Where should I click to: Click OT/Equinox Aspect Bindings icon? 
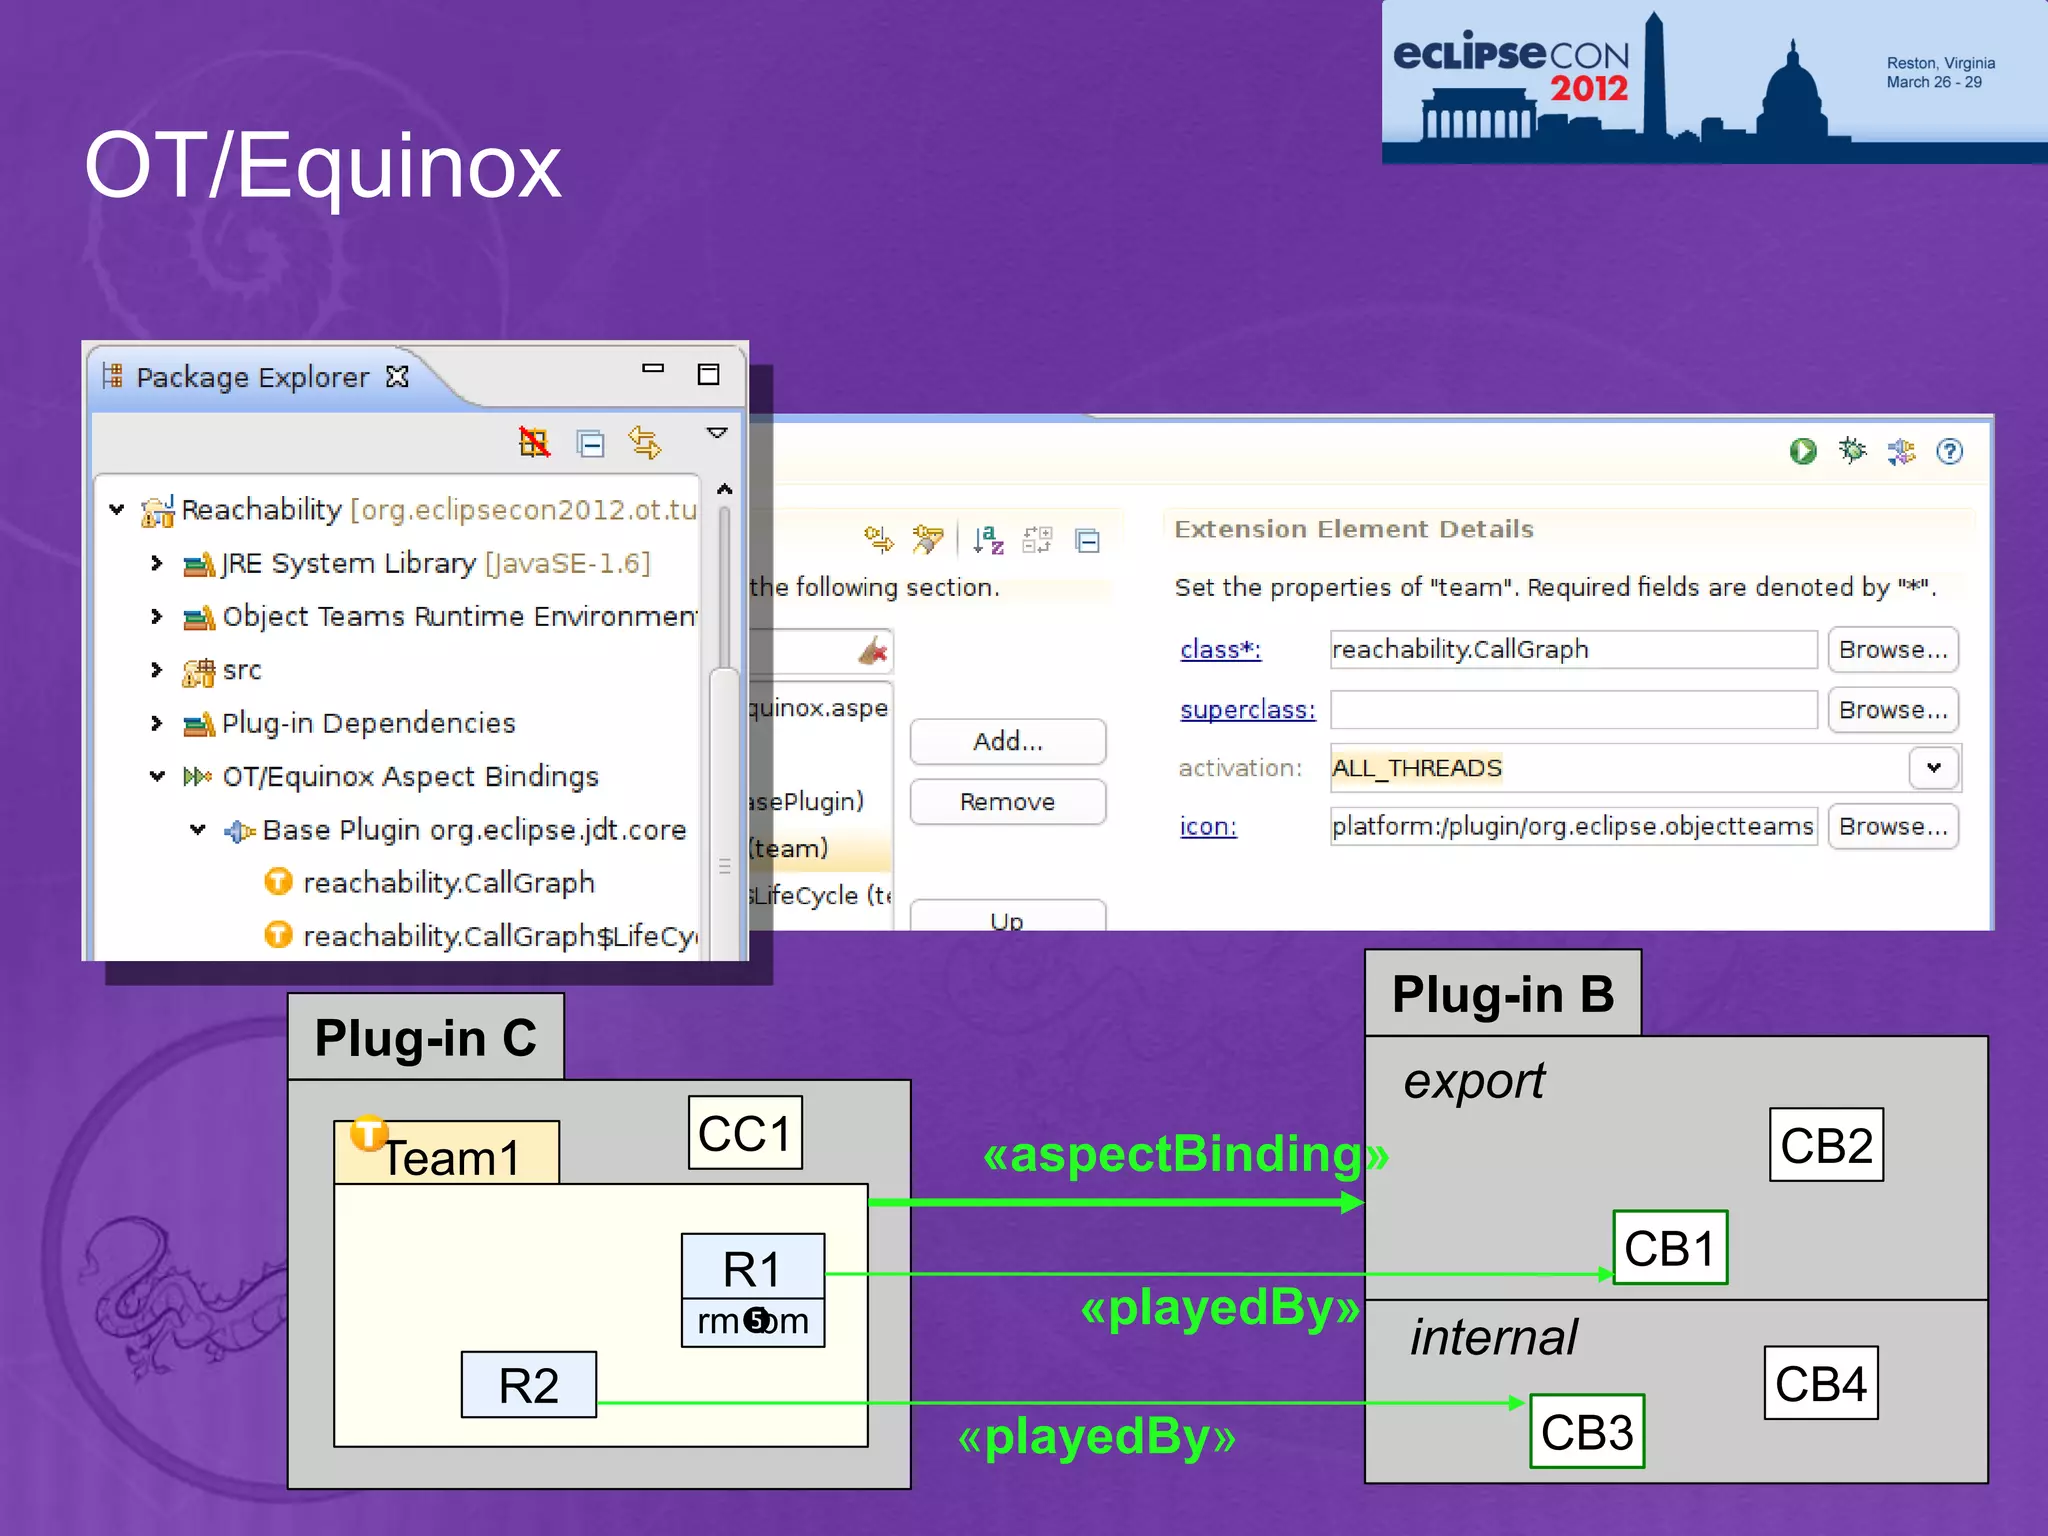click(197, 776)
